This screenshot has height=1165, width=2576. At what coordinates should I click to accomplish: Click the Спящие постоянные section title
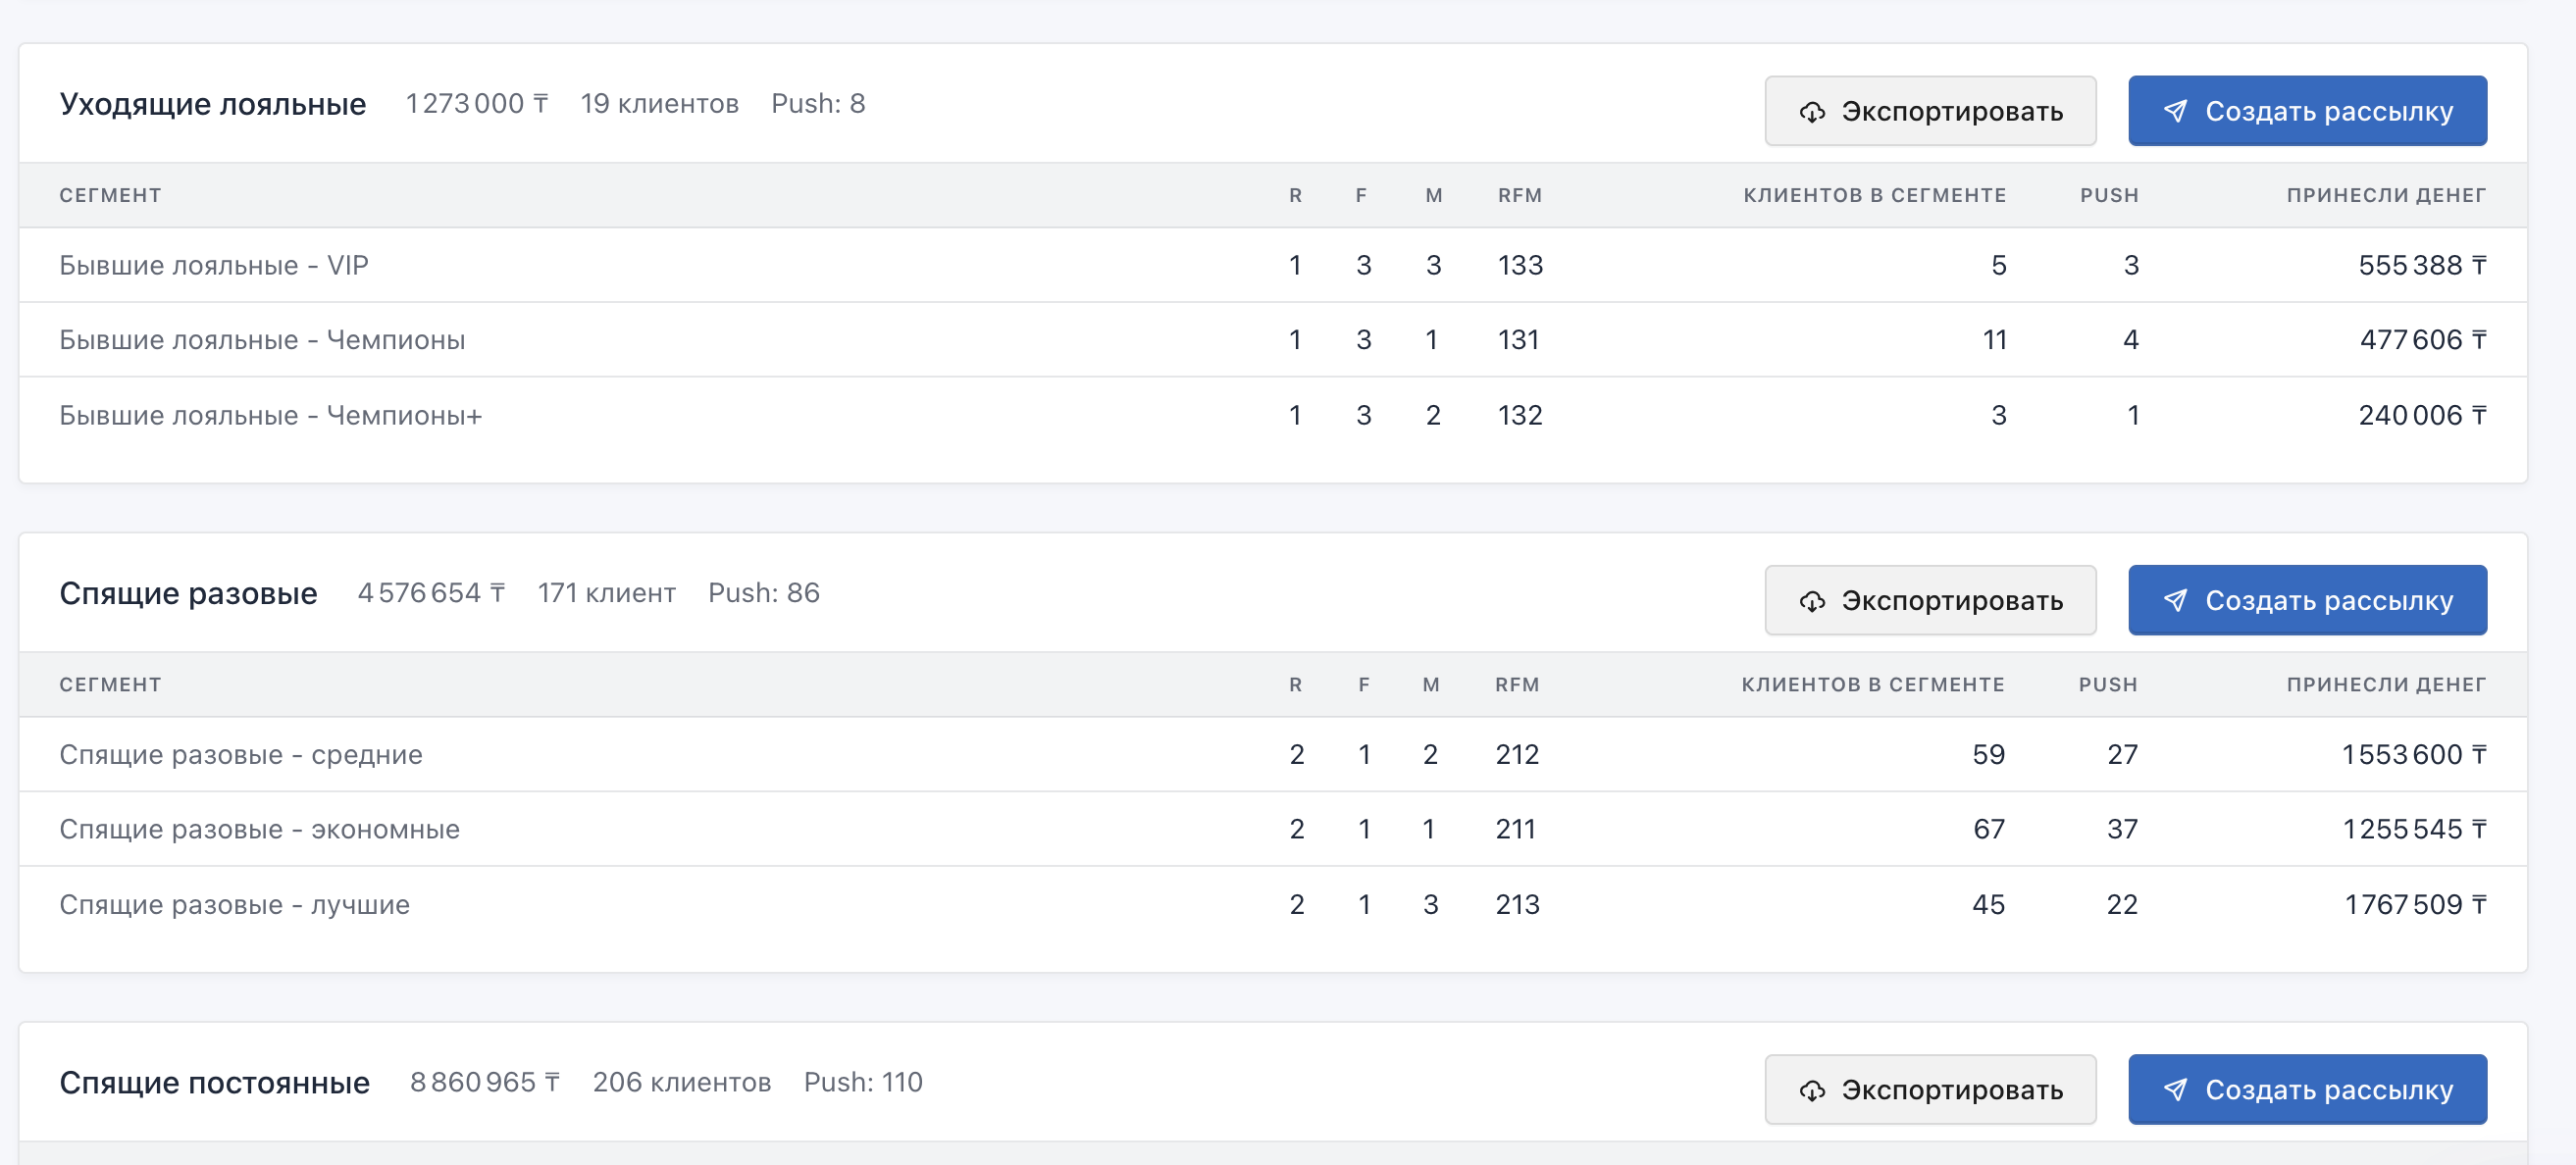[x=214, y=1082]
